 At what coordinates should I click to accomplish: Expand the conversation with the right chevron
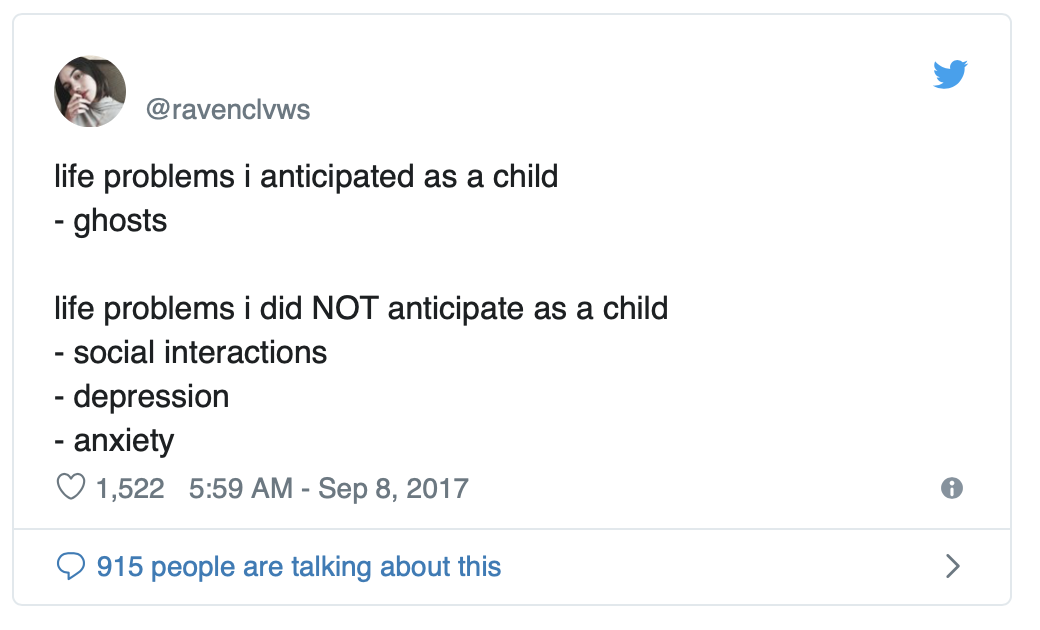(952, 566)
